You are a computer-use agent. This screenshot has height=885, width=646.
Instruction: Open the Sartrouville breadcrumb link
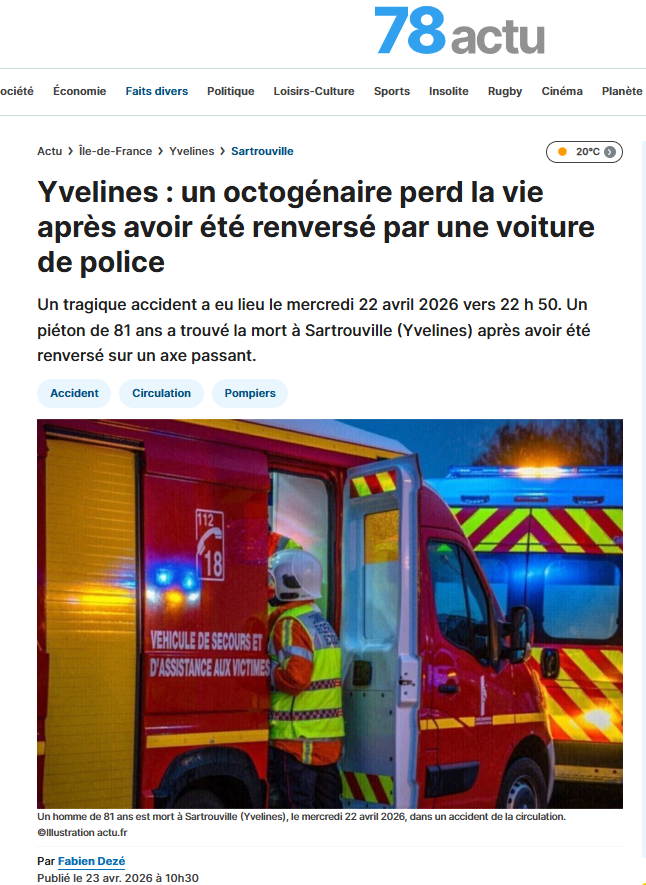262,151
